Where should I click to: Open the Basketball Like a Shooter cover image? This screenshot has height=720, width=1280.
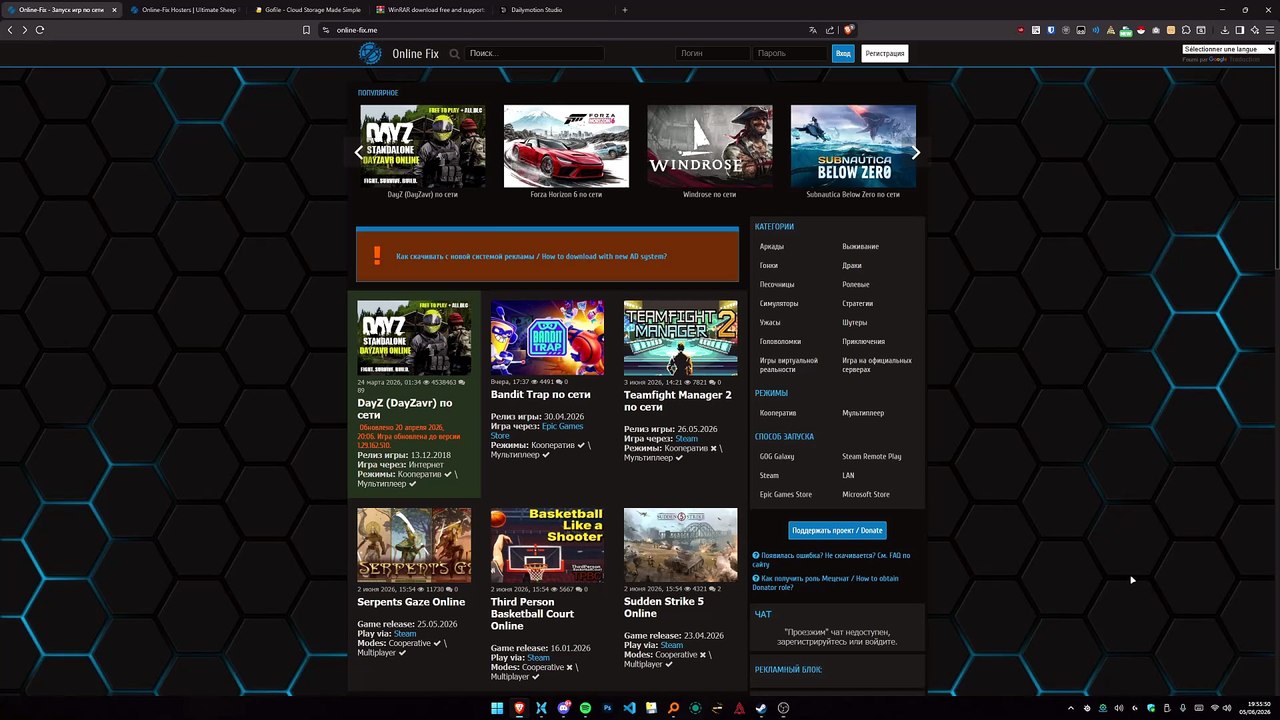click(547, 545)
